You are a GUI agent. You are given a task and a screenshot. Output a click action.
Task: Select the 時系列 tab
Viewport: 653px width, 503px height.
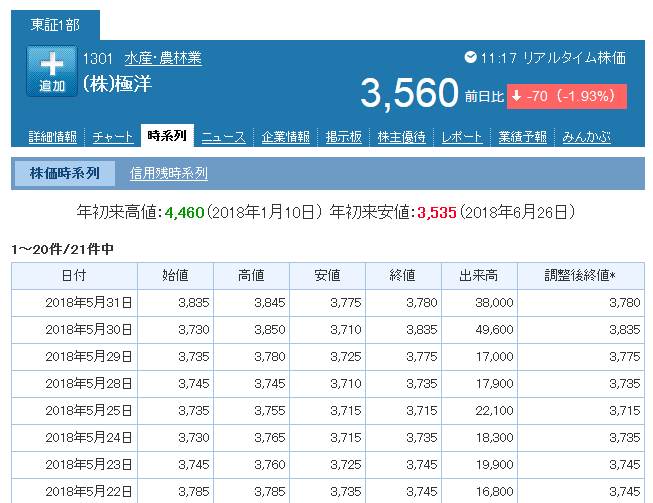(167, 136)
